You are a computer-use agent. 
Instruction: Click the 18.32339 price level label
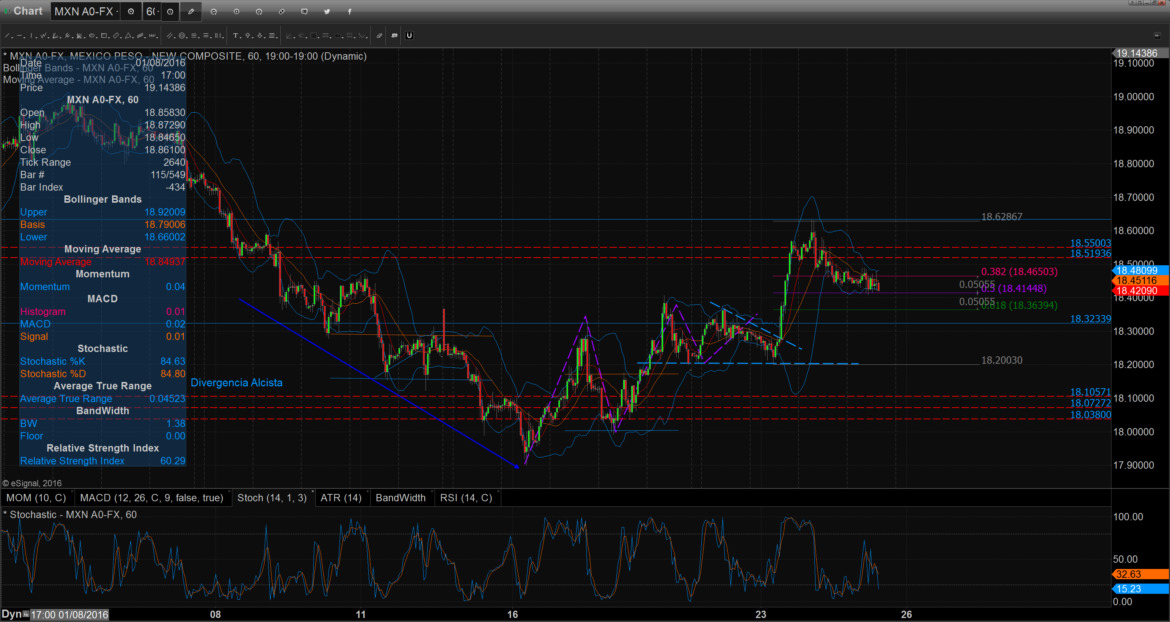tap(1091, 318)
